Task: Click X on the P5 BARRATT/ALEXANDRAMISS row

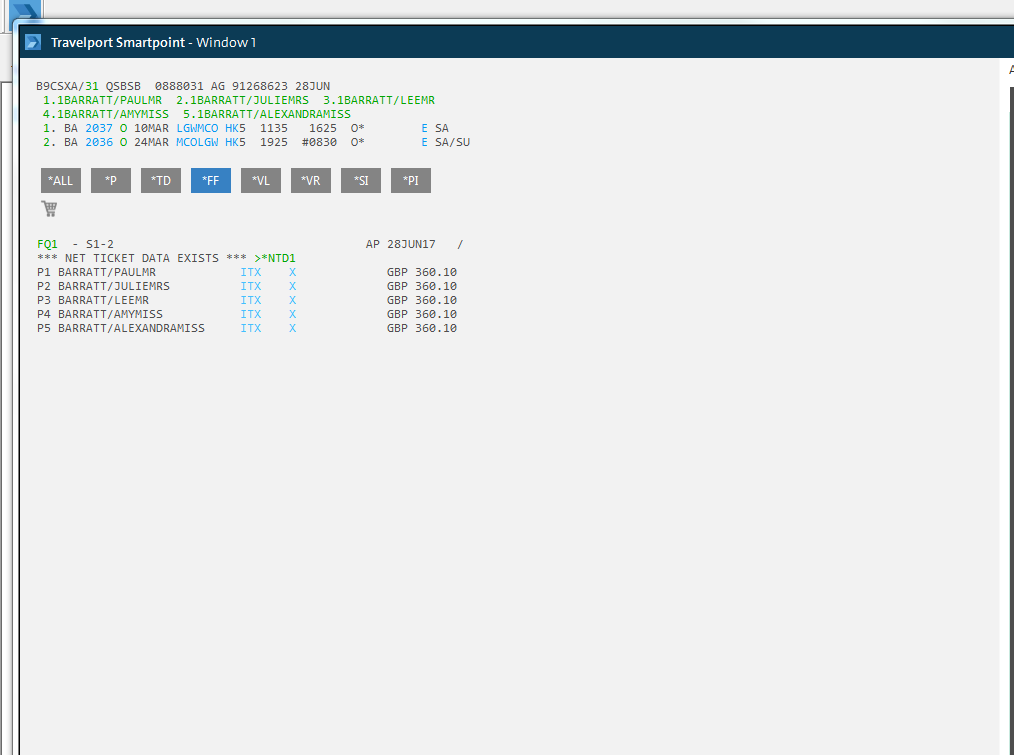Action: click(x=292, y=328)
